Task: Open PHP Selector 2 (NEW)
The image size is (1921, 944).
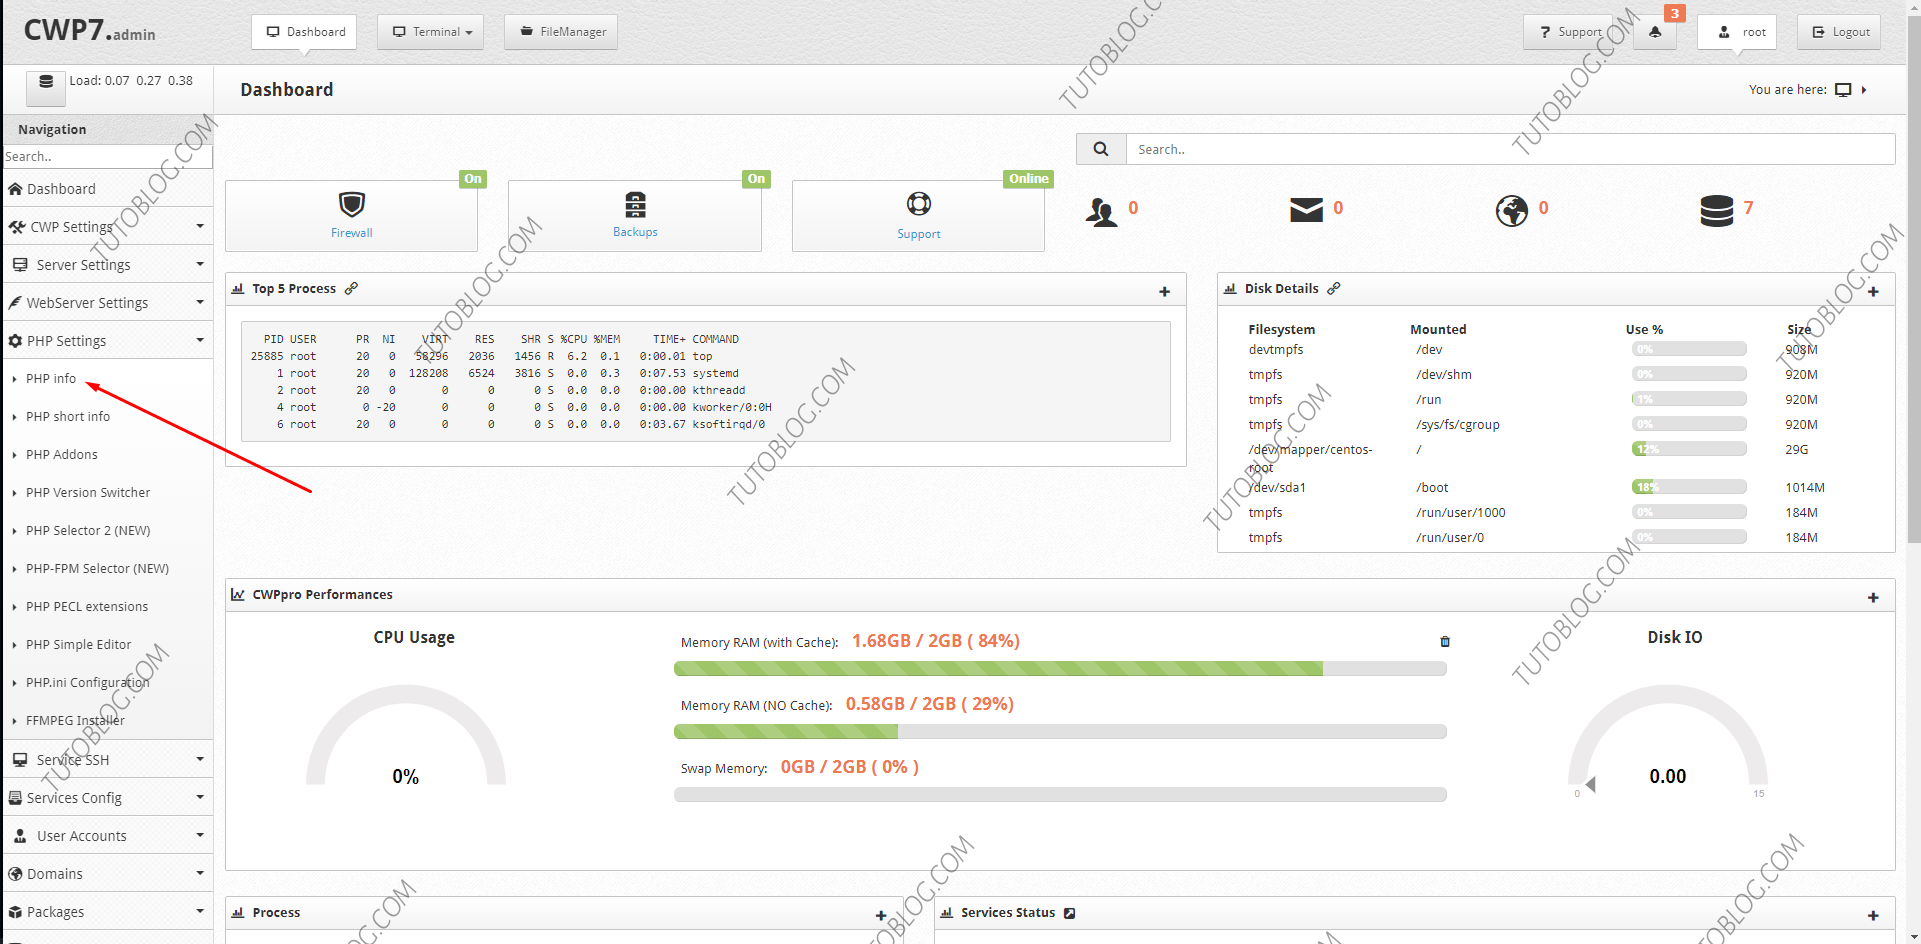Action: click(x=88, y=531)
